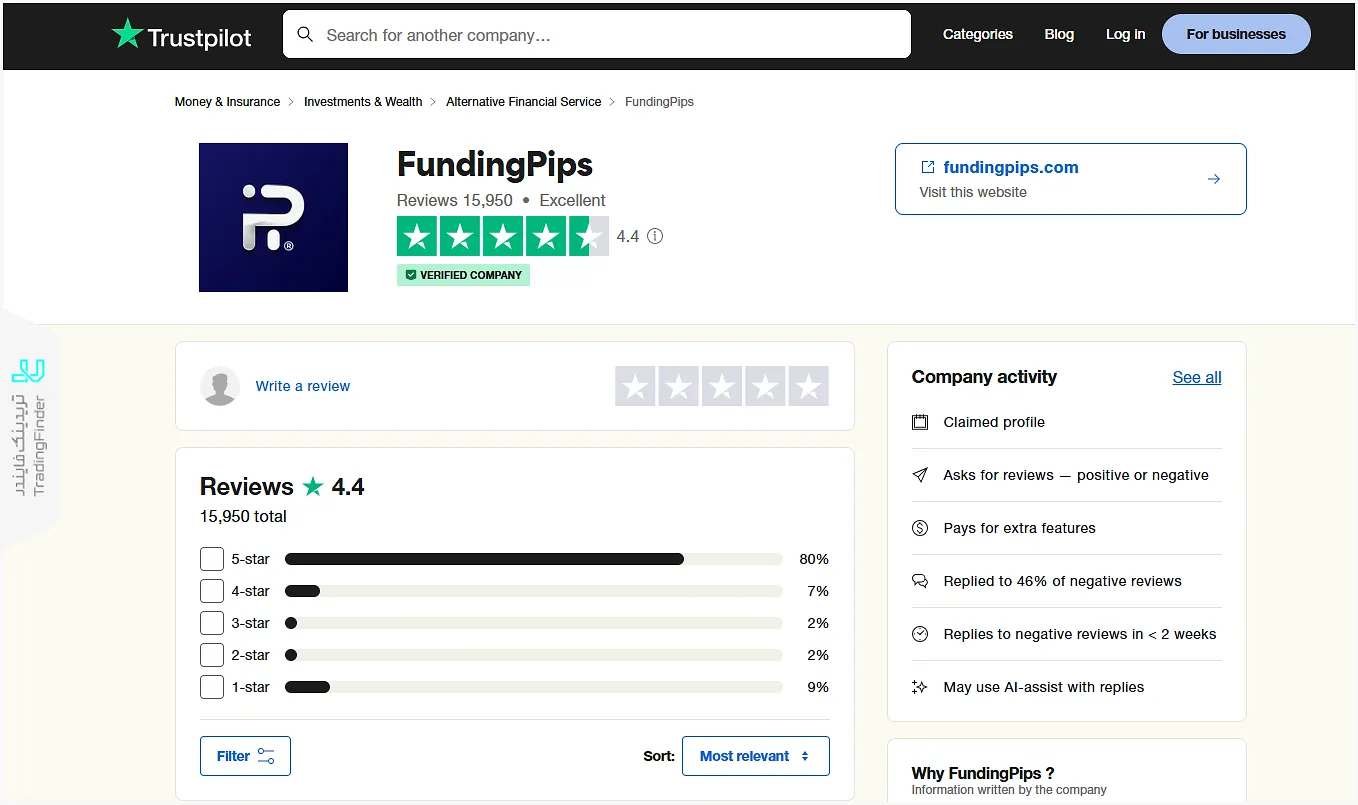Open Investments & Wealth breadcrumb link

(363, 102)
